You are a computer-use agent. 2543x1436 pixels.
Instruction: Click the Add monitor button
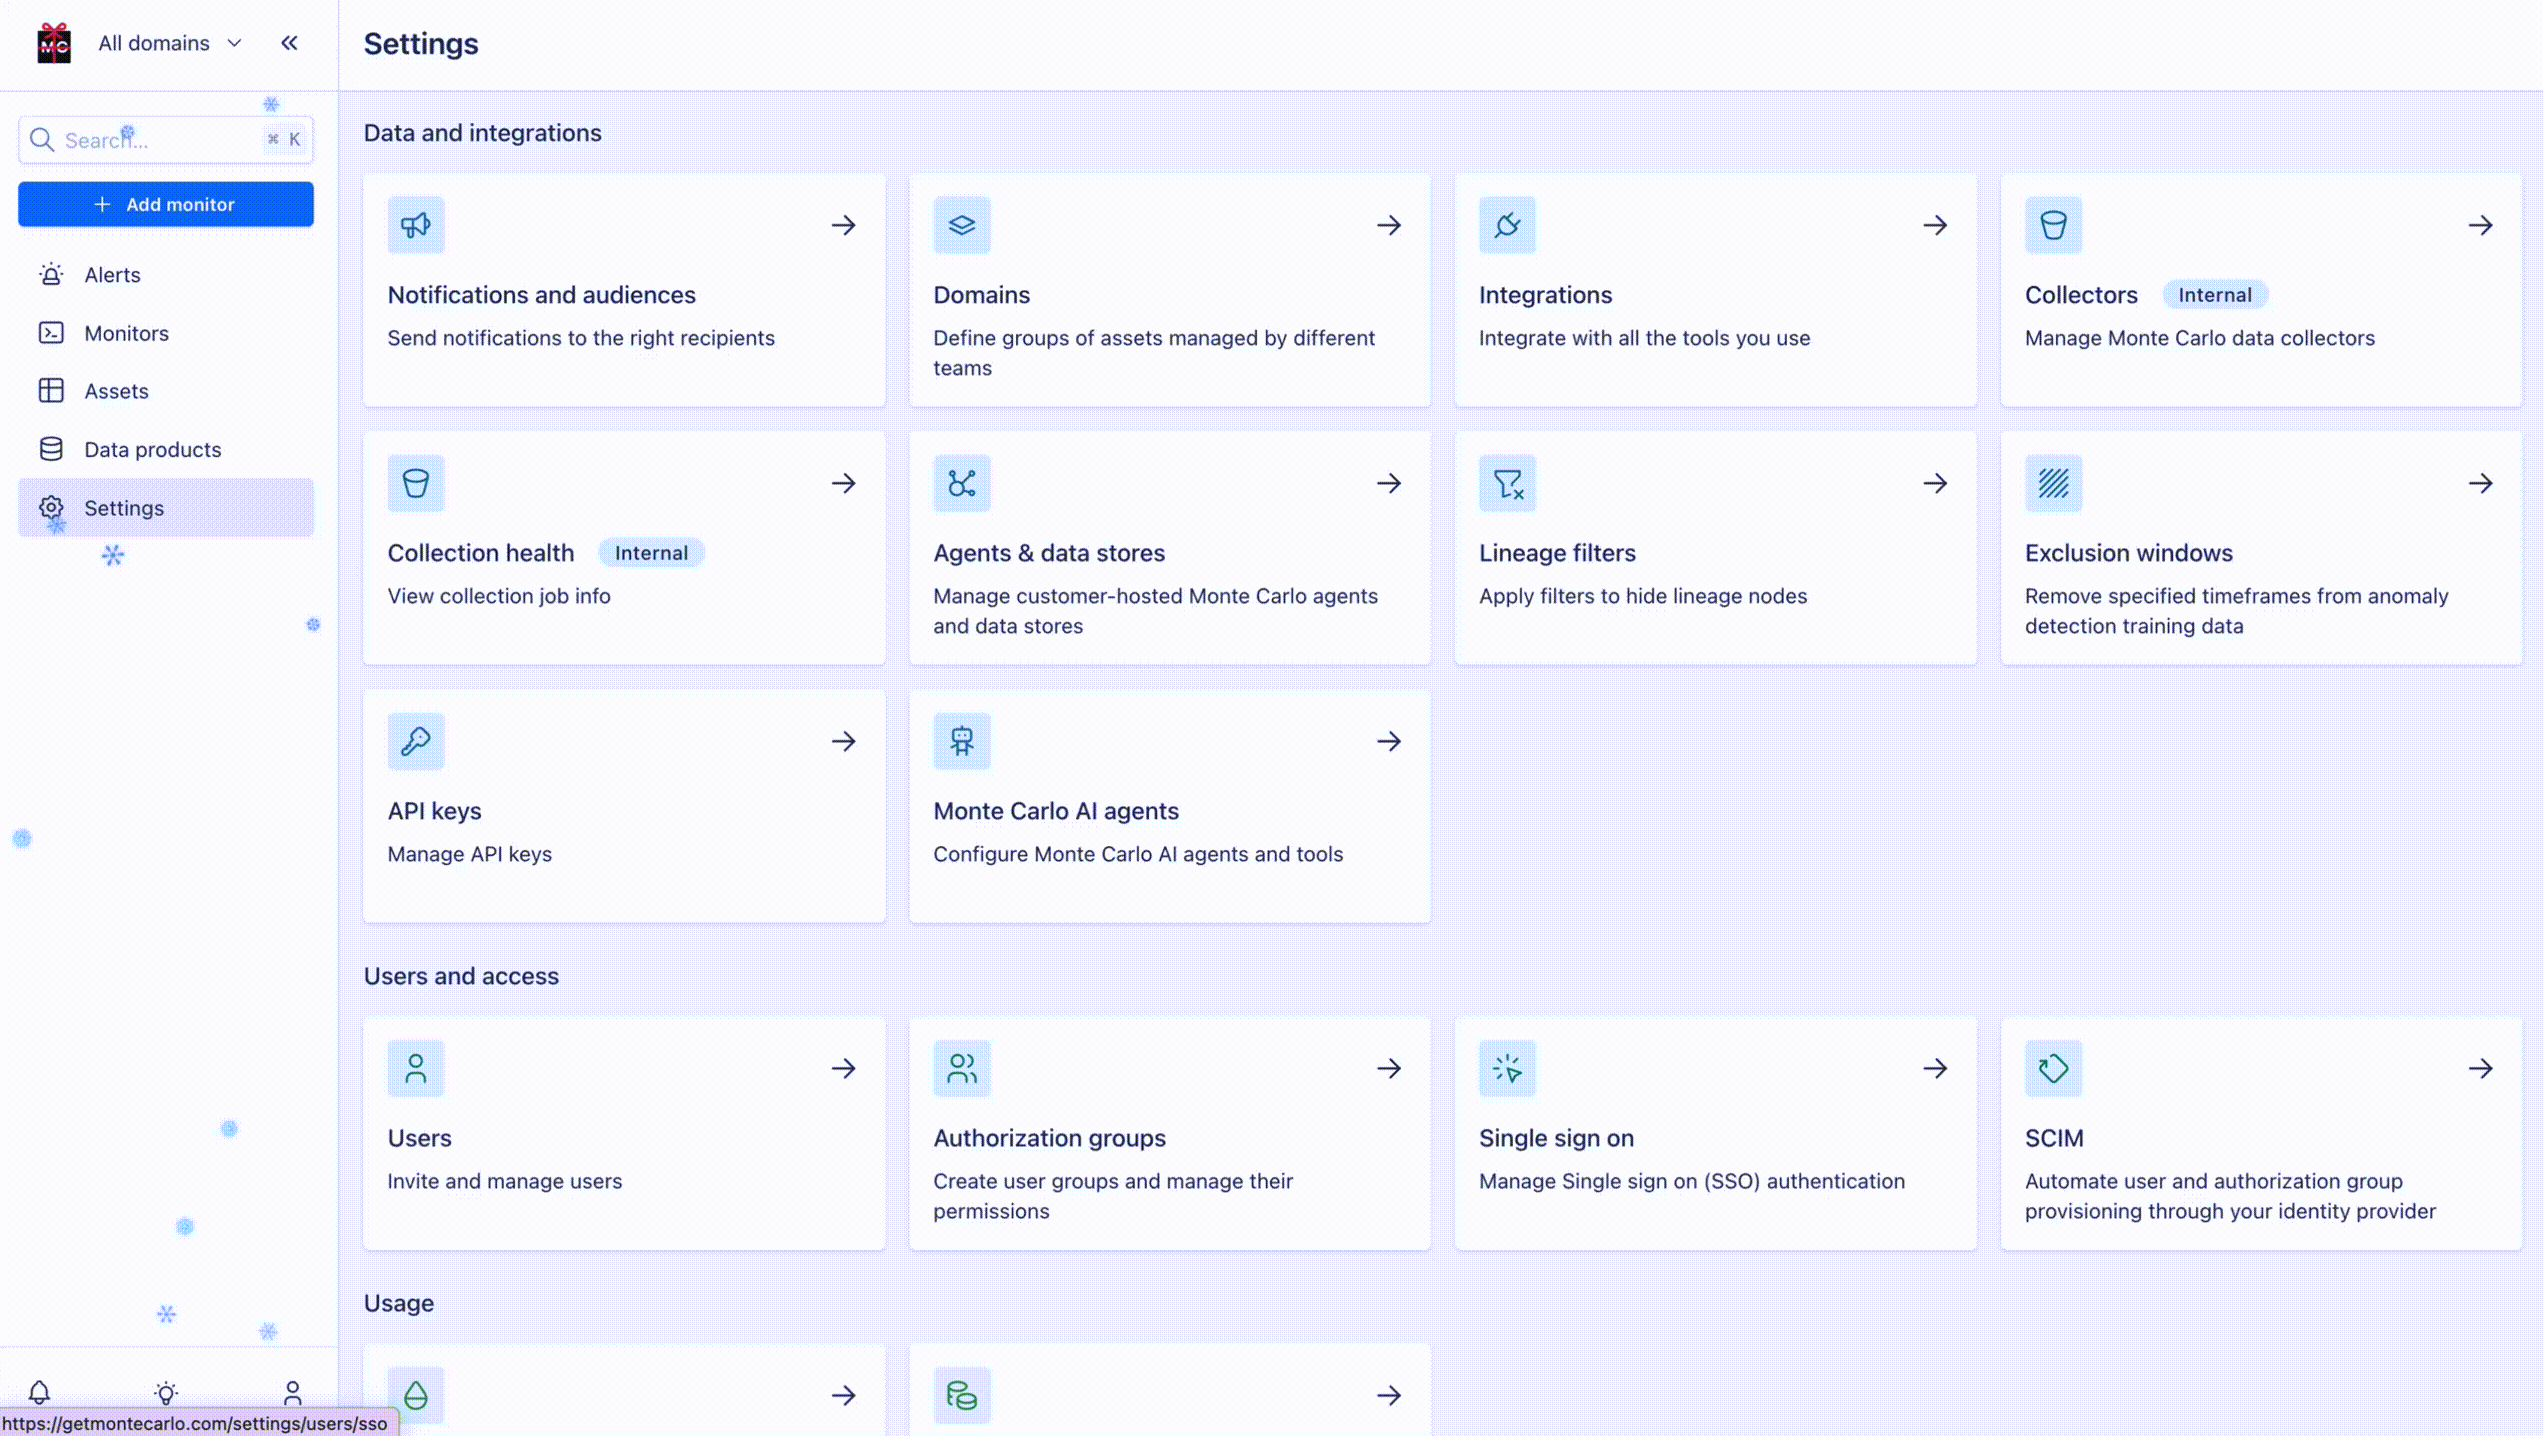tap(166, 204)
